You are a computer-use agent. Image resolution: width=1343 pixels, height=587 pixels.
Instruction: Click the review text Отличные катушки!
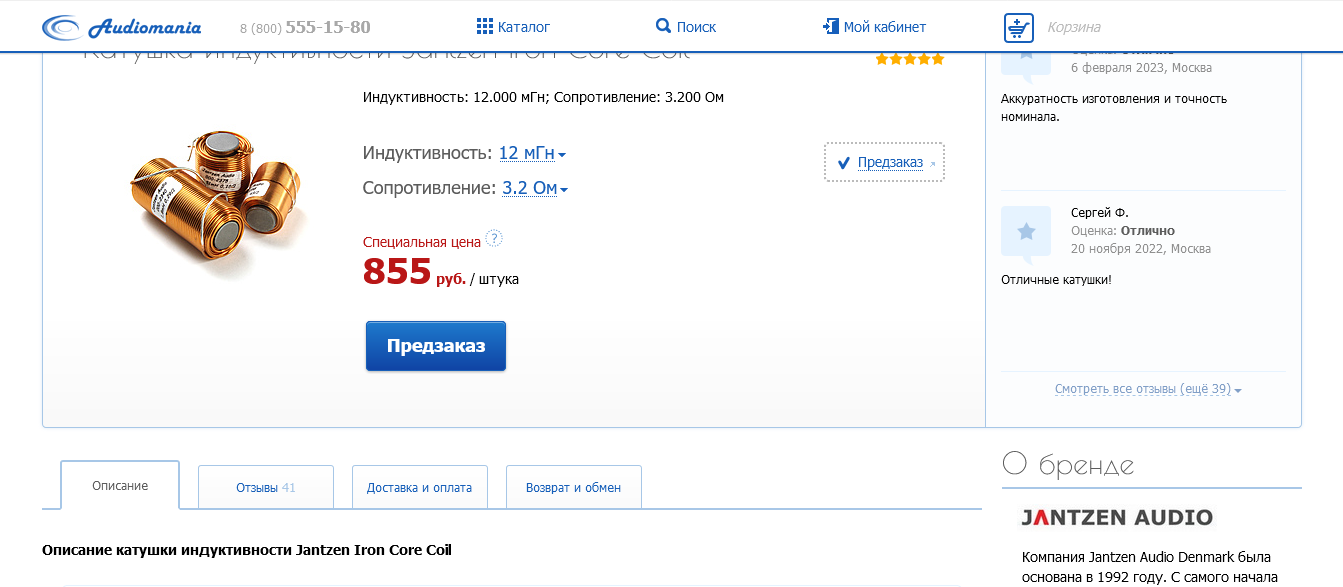tap(1056, 279)
